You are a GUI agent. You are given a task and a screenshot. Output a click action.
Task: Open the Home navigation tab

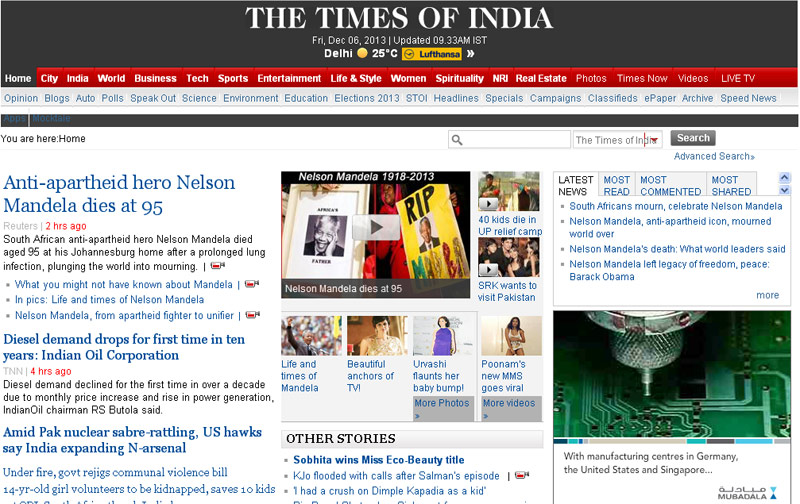point(18,78)
